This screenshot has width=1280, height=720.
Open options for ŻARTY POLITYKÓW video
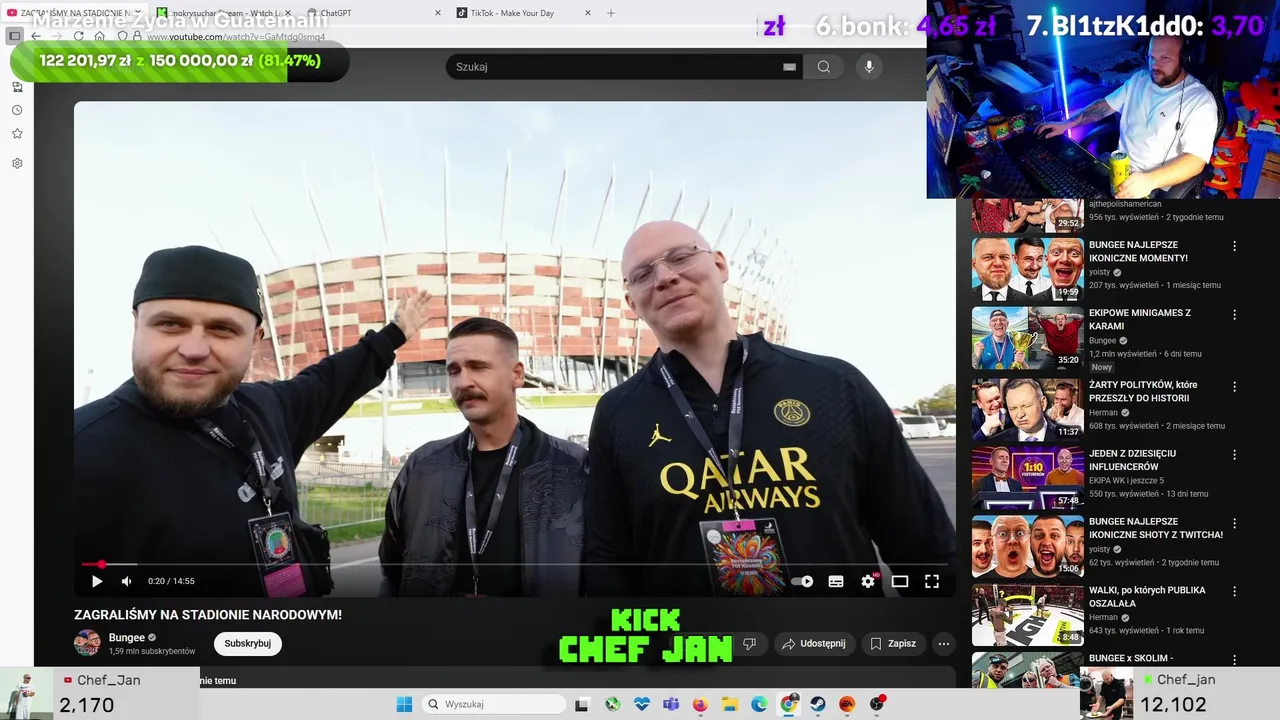[1234, 386]
